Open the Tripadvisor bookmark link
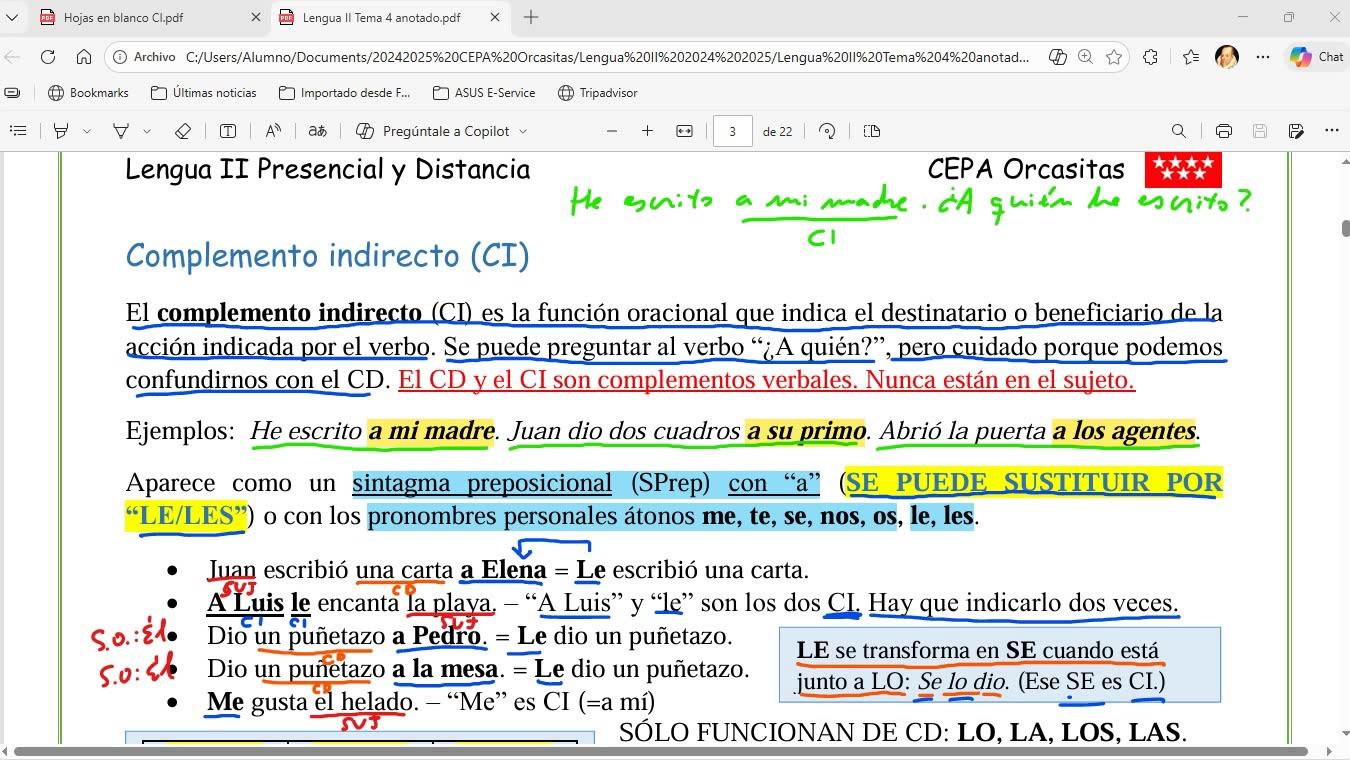Screen dimensions: 1350x760 coord(598,93)
